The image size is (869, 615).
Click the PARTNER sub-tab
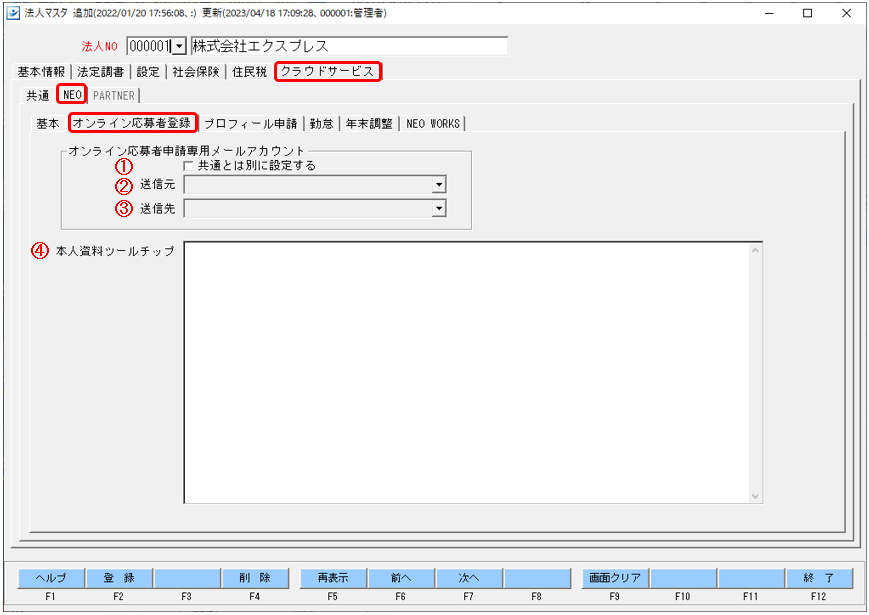[x=114, y=95]
